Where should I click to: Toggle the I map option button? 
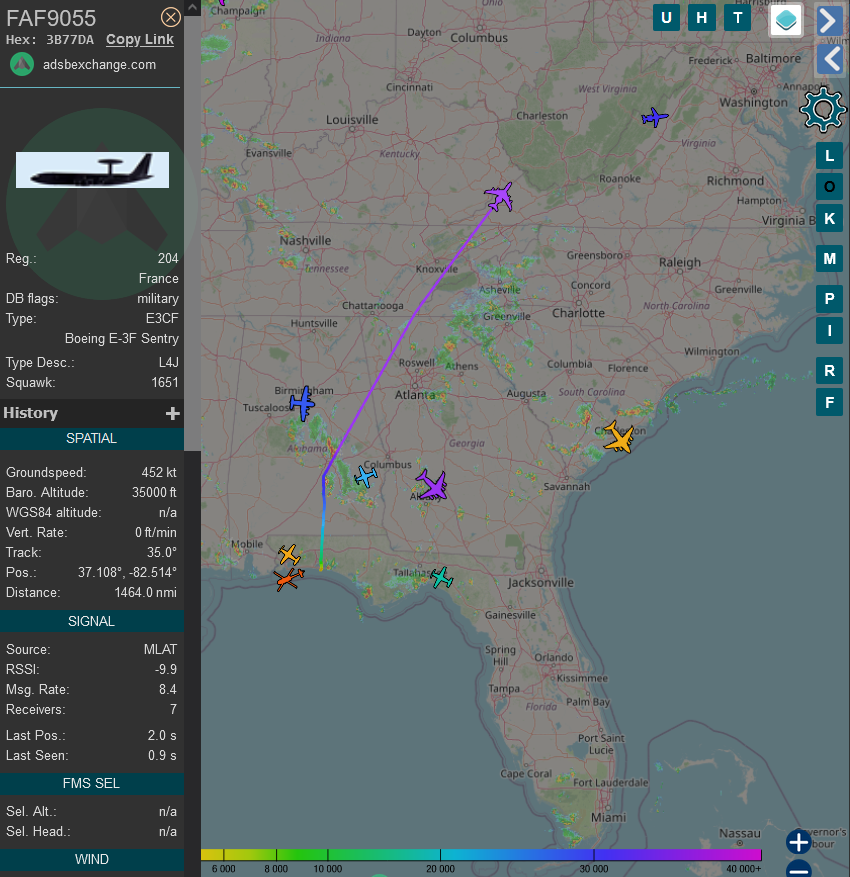point(829,331)
